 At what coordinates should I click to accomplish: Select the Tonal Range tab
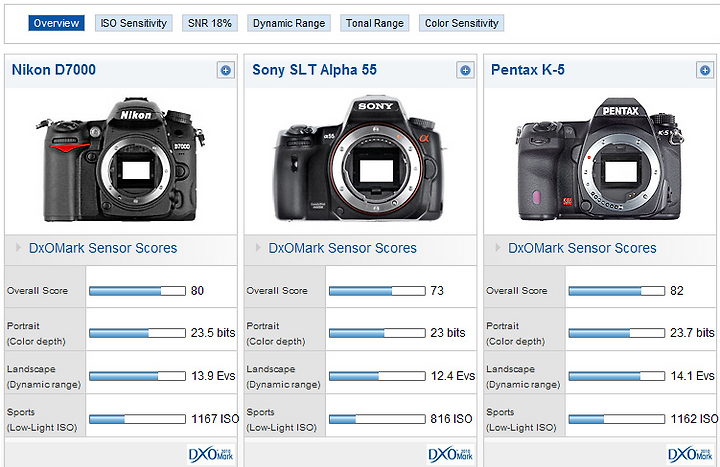[375, 23]
